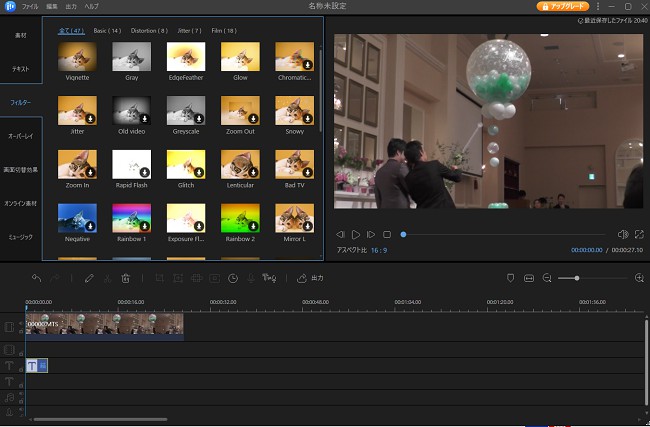
Task: Open the 素材 media panel
Action: coord(21,35)
